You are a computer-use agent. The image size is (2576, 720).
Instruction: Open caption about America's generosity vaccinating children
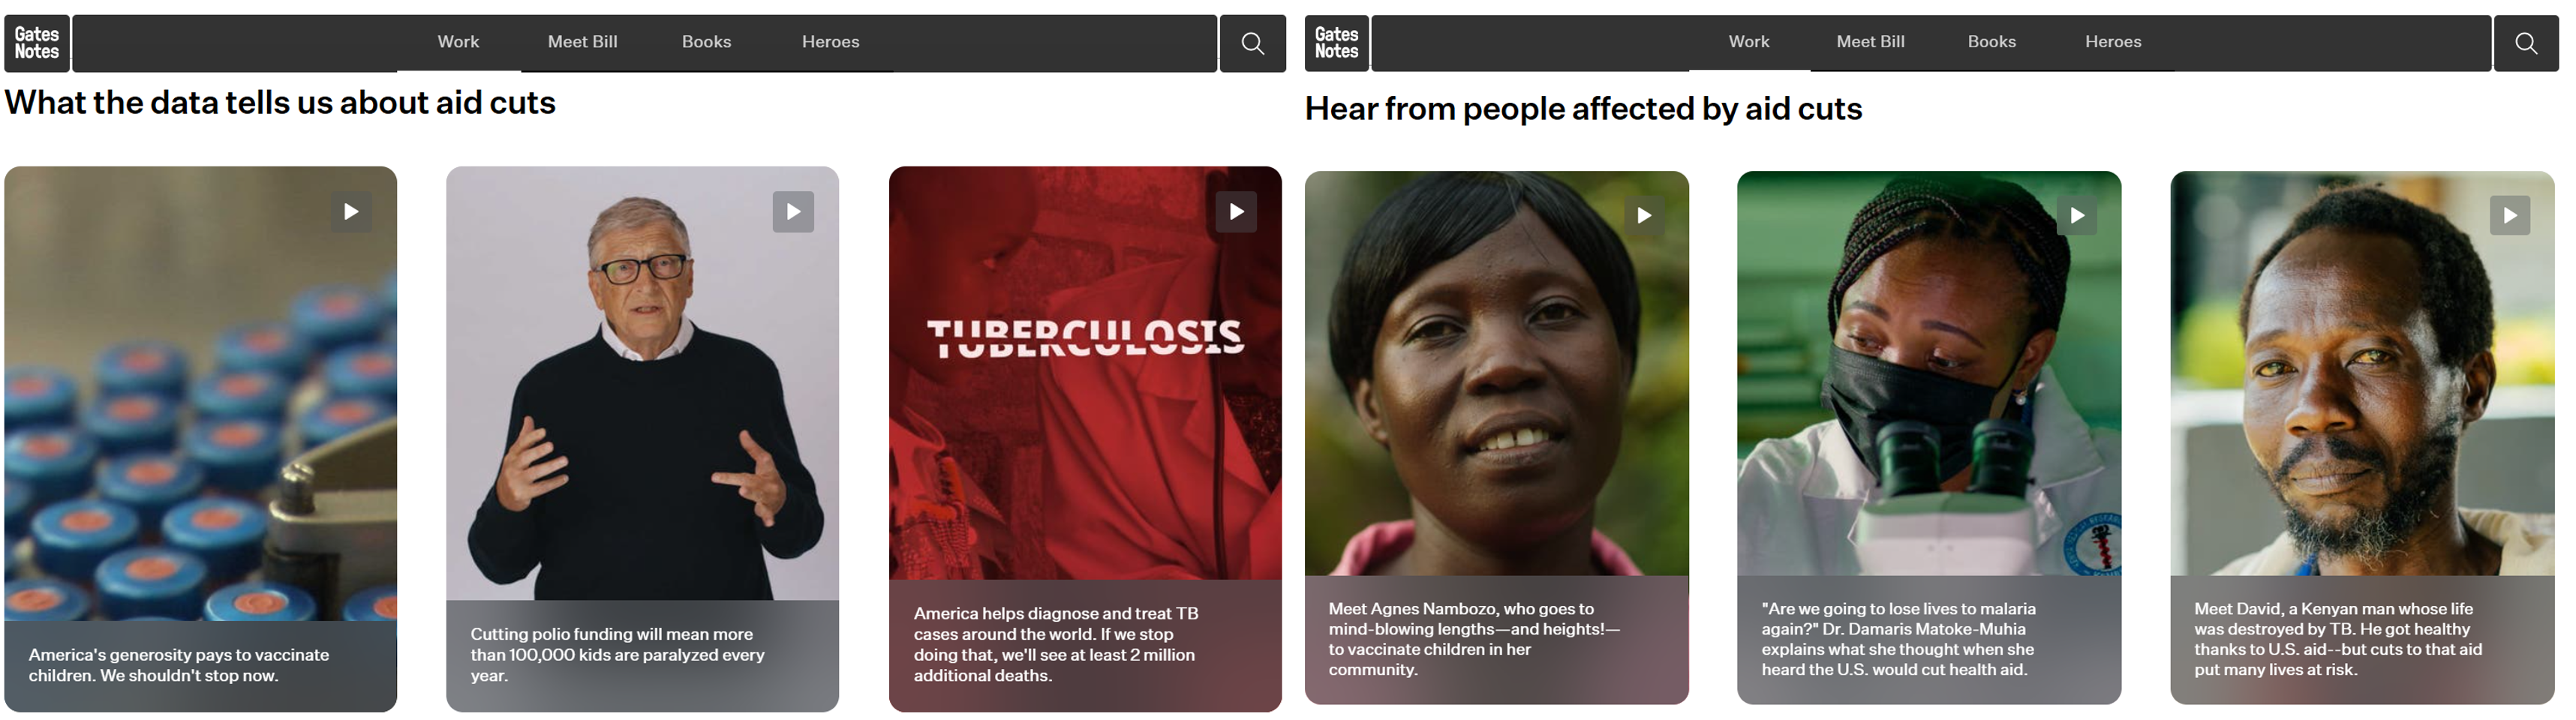[x=179, y=665]
